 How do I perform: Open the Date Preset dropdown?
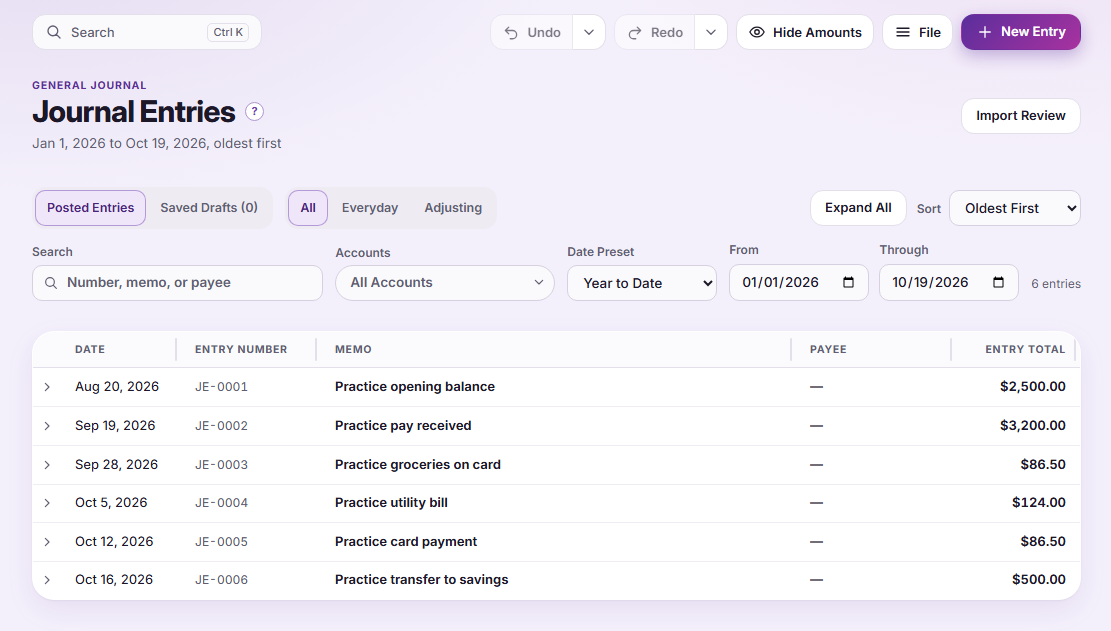(642, 283)
